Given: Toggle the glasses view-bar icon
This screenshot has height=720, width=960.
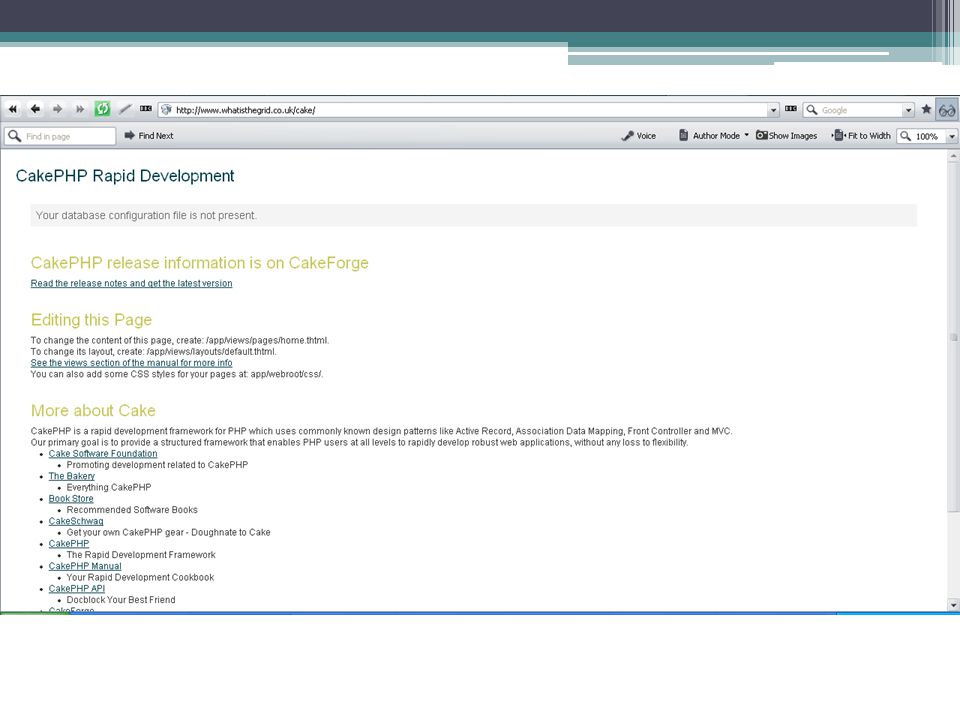Looking at the screenshot, I should [x=947, y=111].
